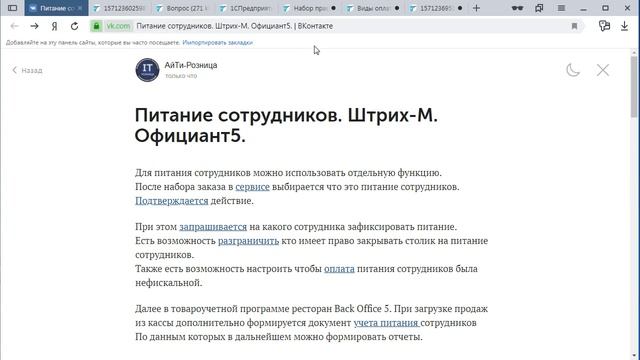The image size is (640, 360).
Task: Go forward with the browser forward arrow
Action: pos(34,26)
